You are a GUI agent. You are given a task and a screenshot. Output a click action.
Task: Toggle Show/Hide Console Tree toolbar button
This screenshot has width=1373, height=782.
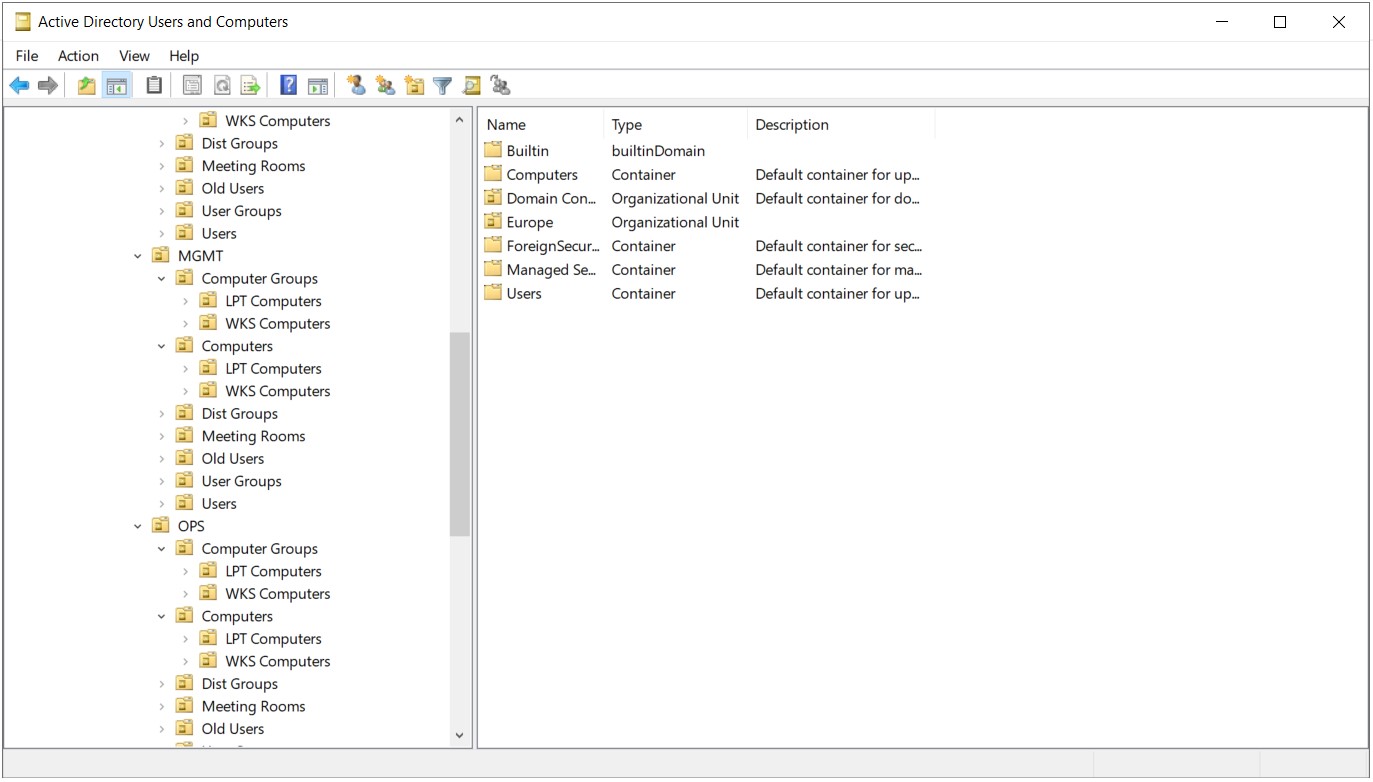tap(117, 86)
